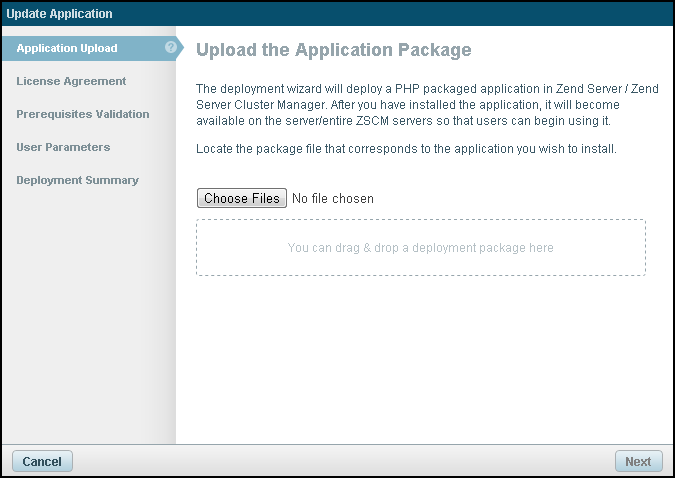Select the Application Upload step
This screenshot has width=675, height=478.
coord(67,48)
